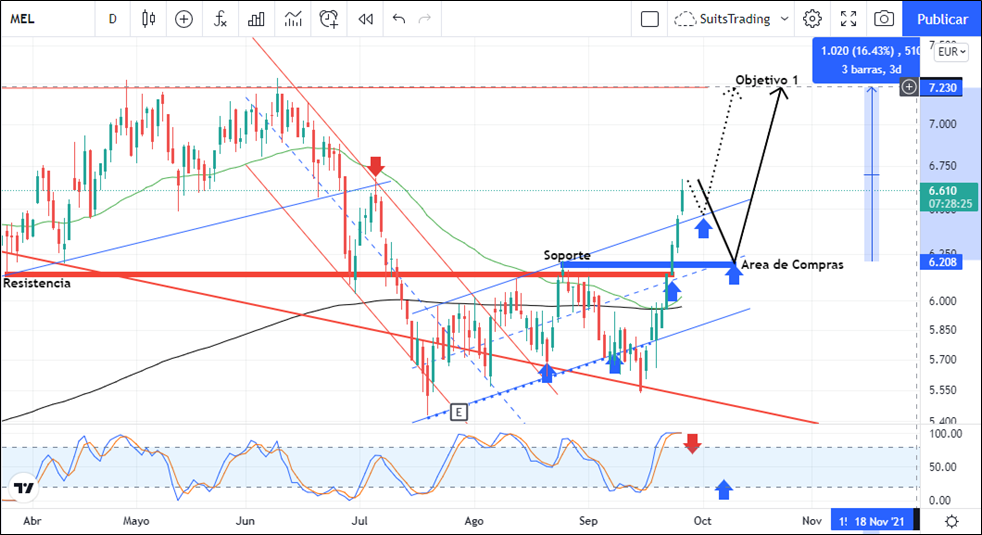Take a chart snapshot with camera icon
This screenshot has height=535, width=982.
(x=884, y=18)
